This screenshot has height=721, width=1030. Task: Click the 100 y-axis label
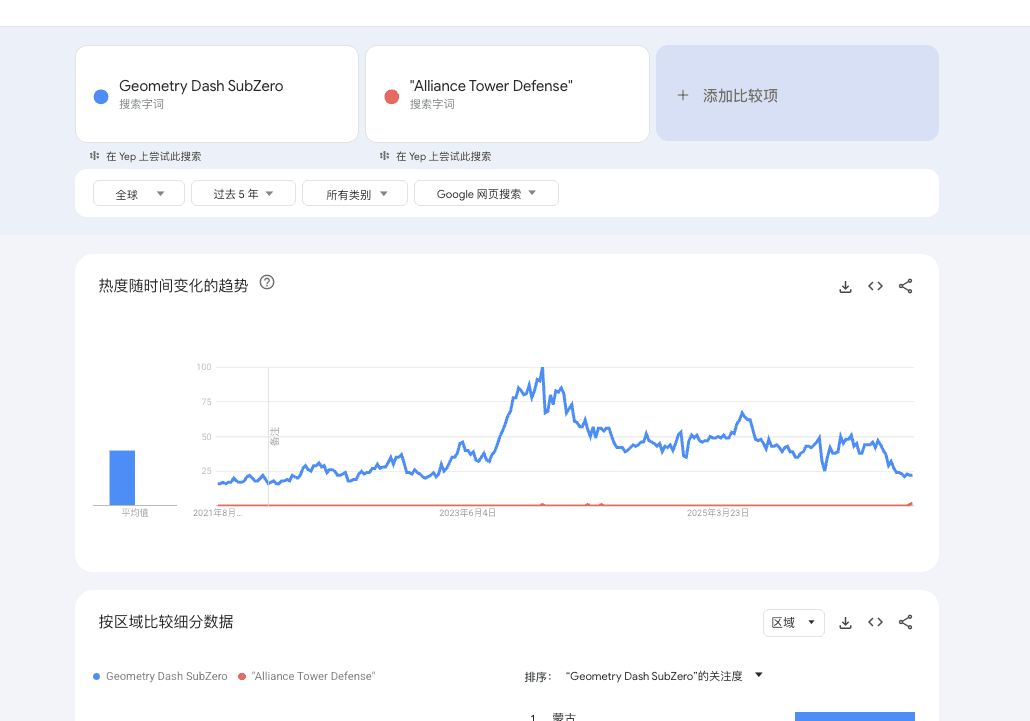click(x=204, y=367)
